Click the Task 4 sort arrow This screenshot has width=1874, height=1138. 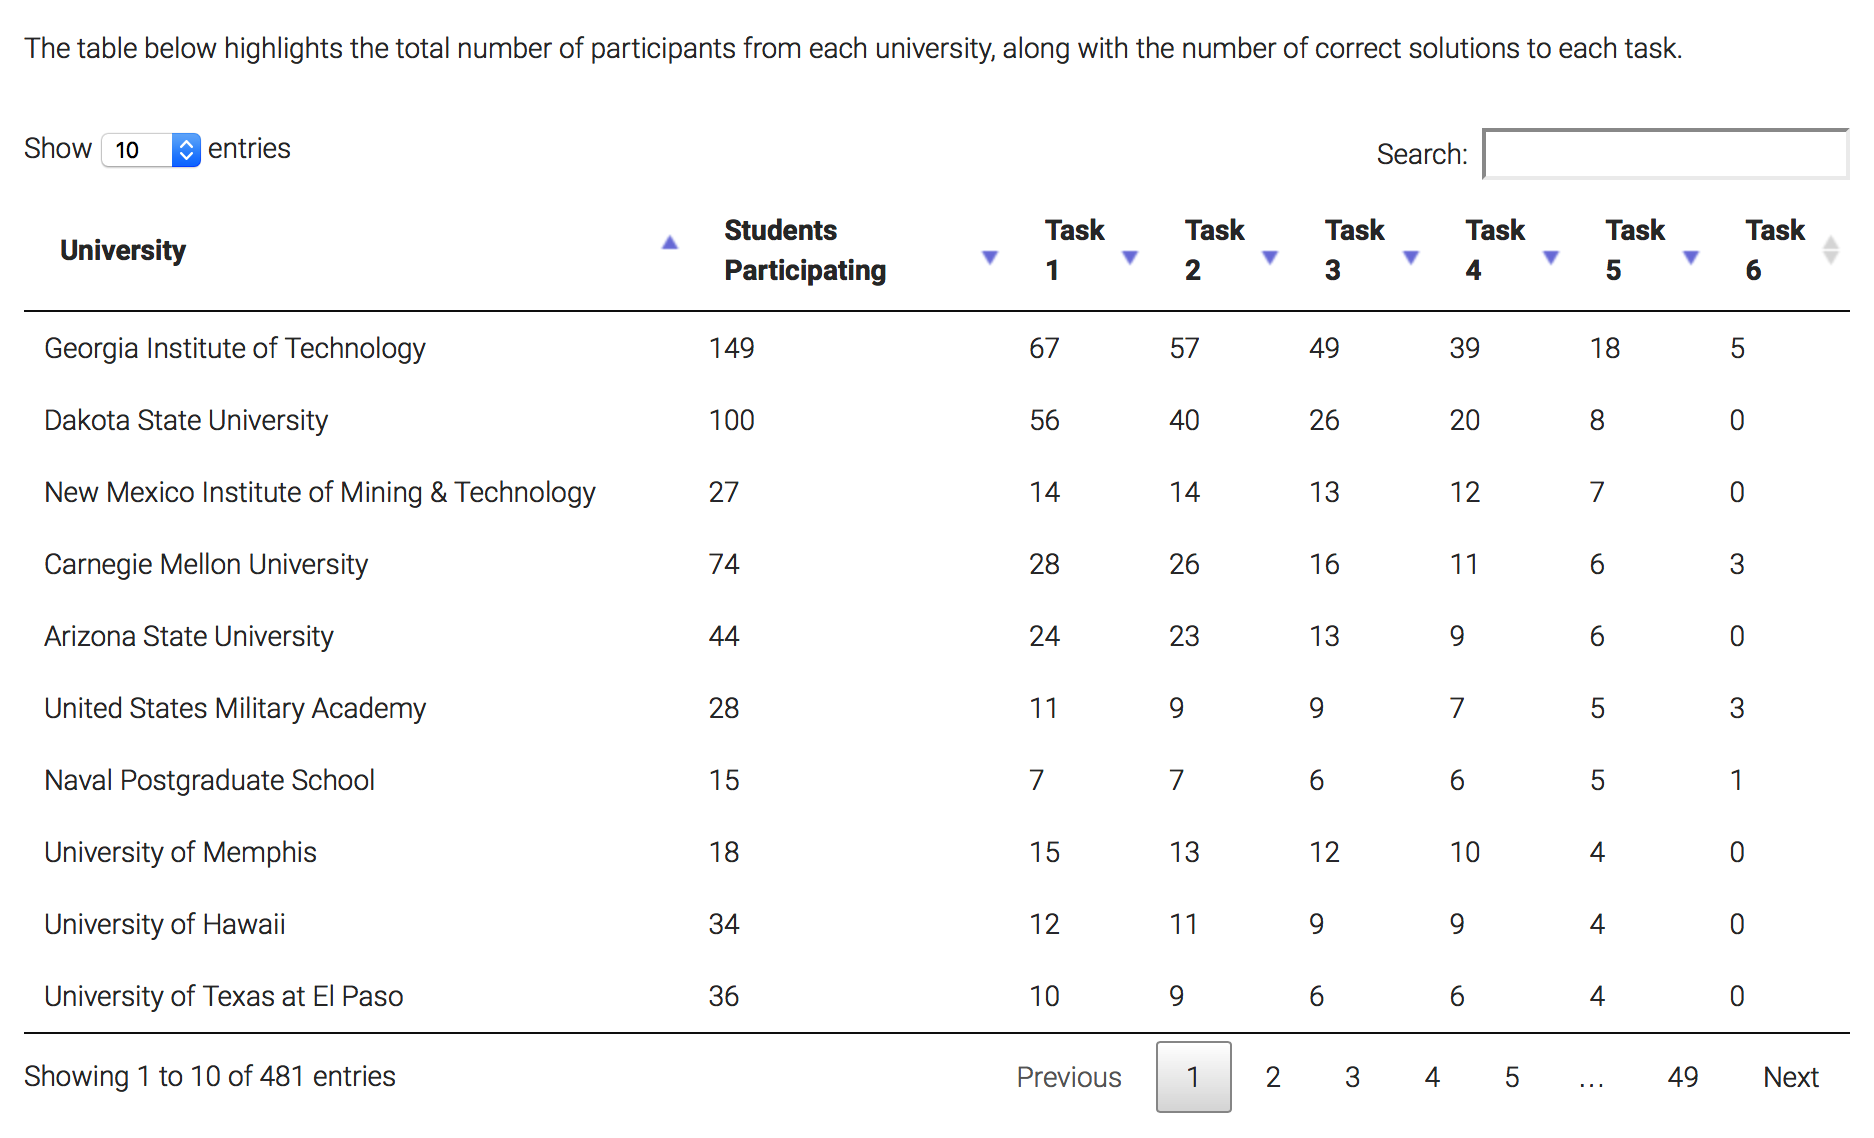[x=1551, y=257]
